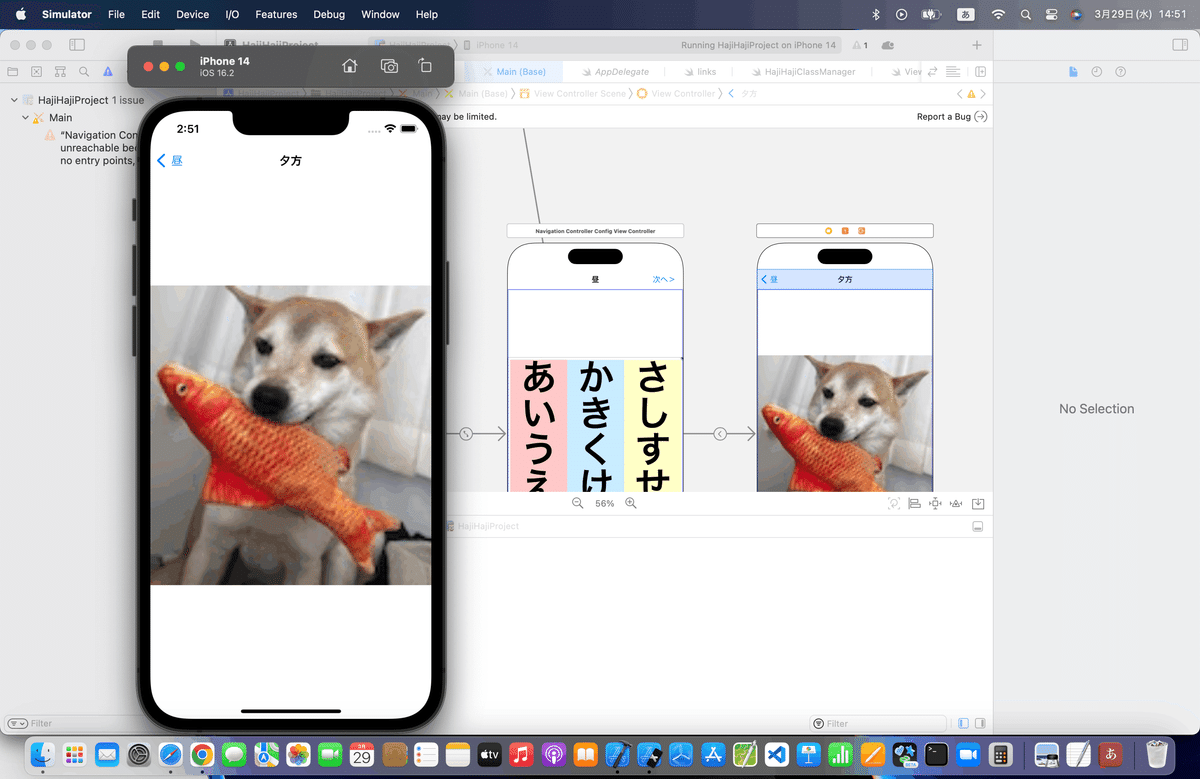Click the View Controller breadcrumb

tap(676, 93)
